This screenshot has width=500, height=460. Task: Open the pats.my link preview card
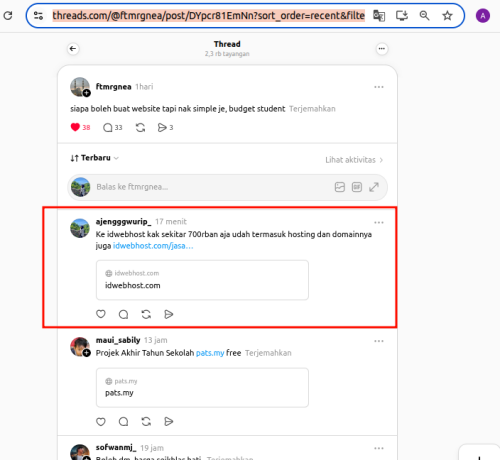coord(202,388)
